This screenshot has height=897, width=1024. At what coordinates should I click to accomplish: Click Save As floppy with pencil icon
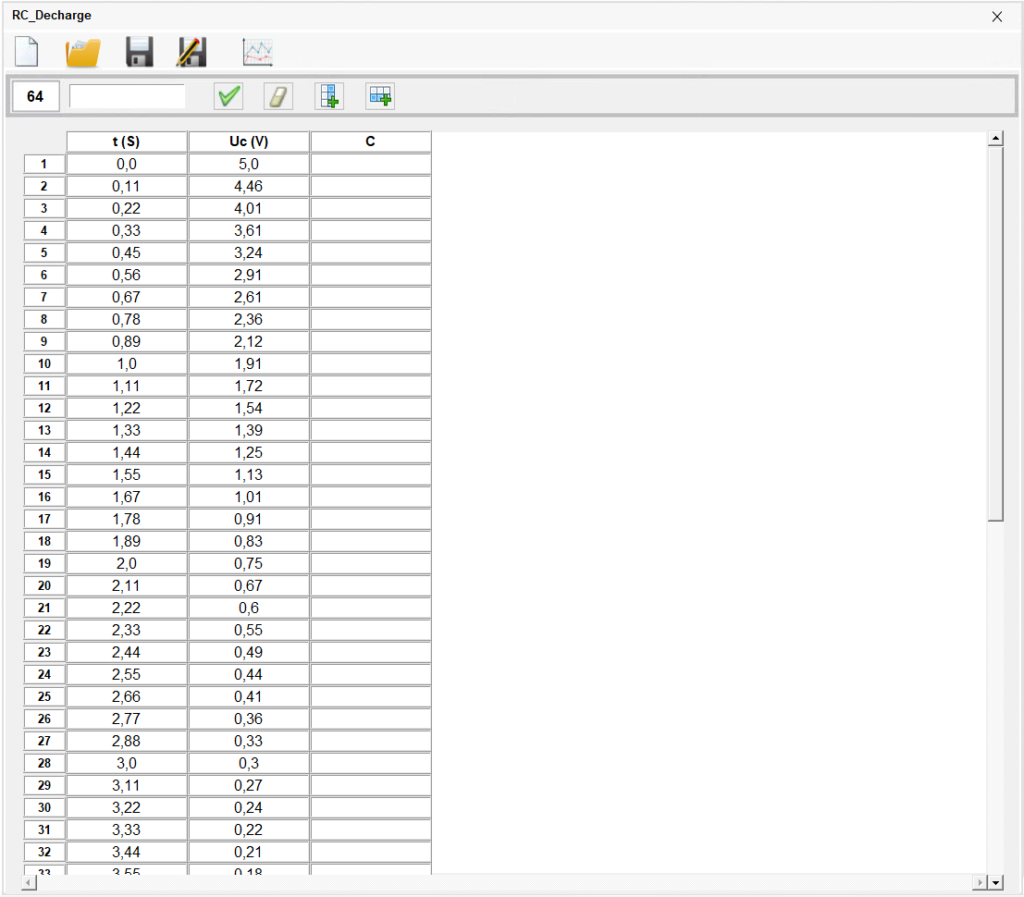point(191,52)
